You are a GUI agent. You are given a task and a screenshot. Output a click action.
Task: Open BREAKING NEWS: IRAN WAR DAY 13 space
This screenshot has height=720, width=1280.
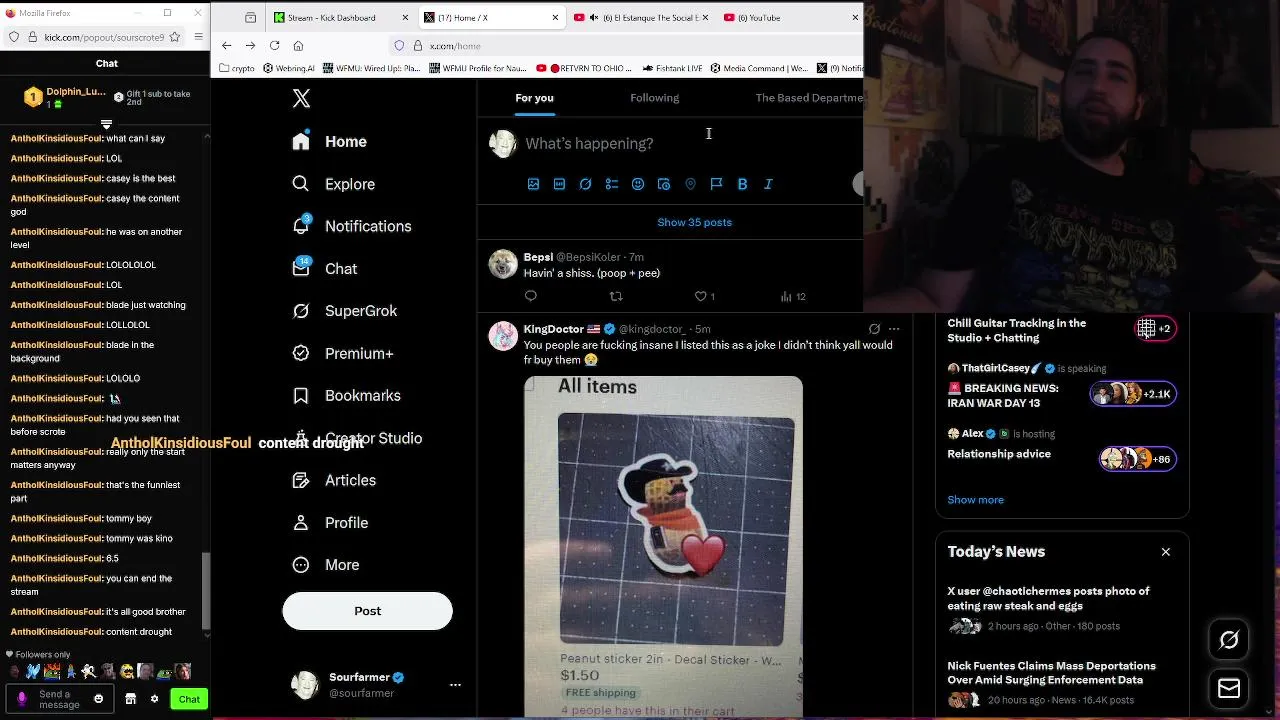1062,386
